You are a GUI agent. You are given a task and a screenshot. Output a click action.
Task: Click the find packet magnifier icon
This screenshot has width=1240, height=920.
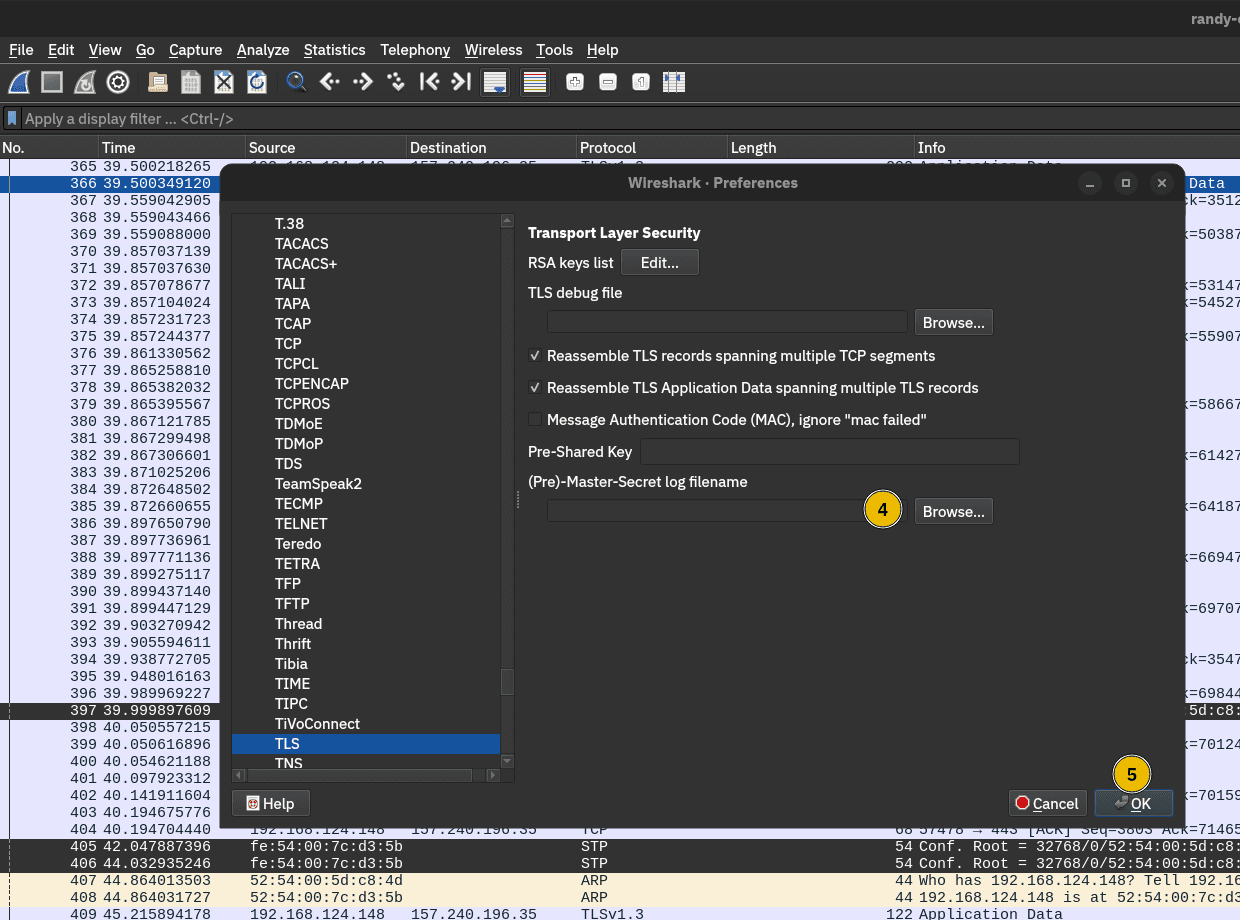[x=296, y=82]
